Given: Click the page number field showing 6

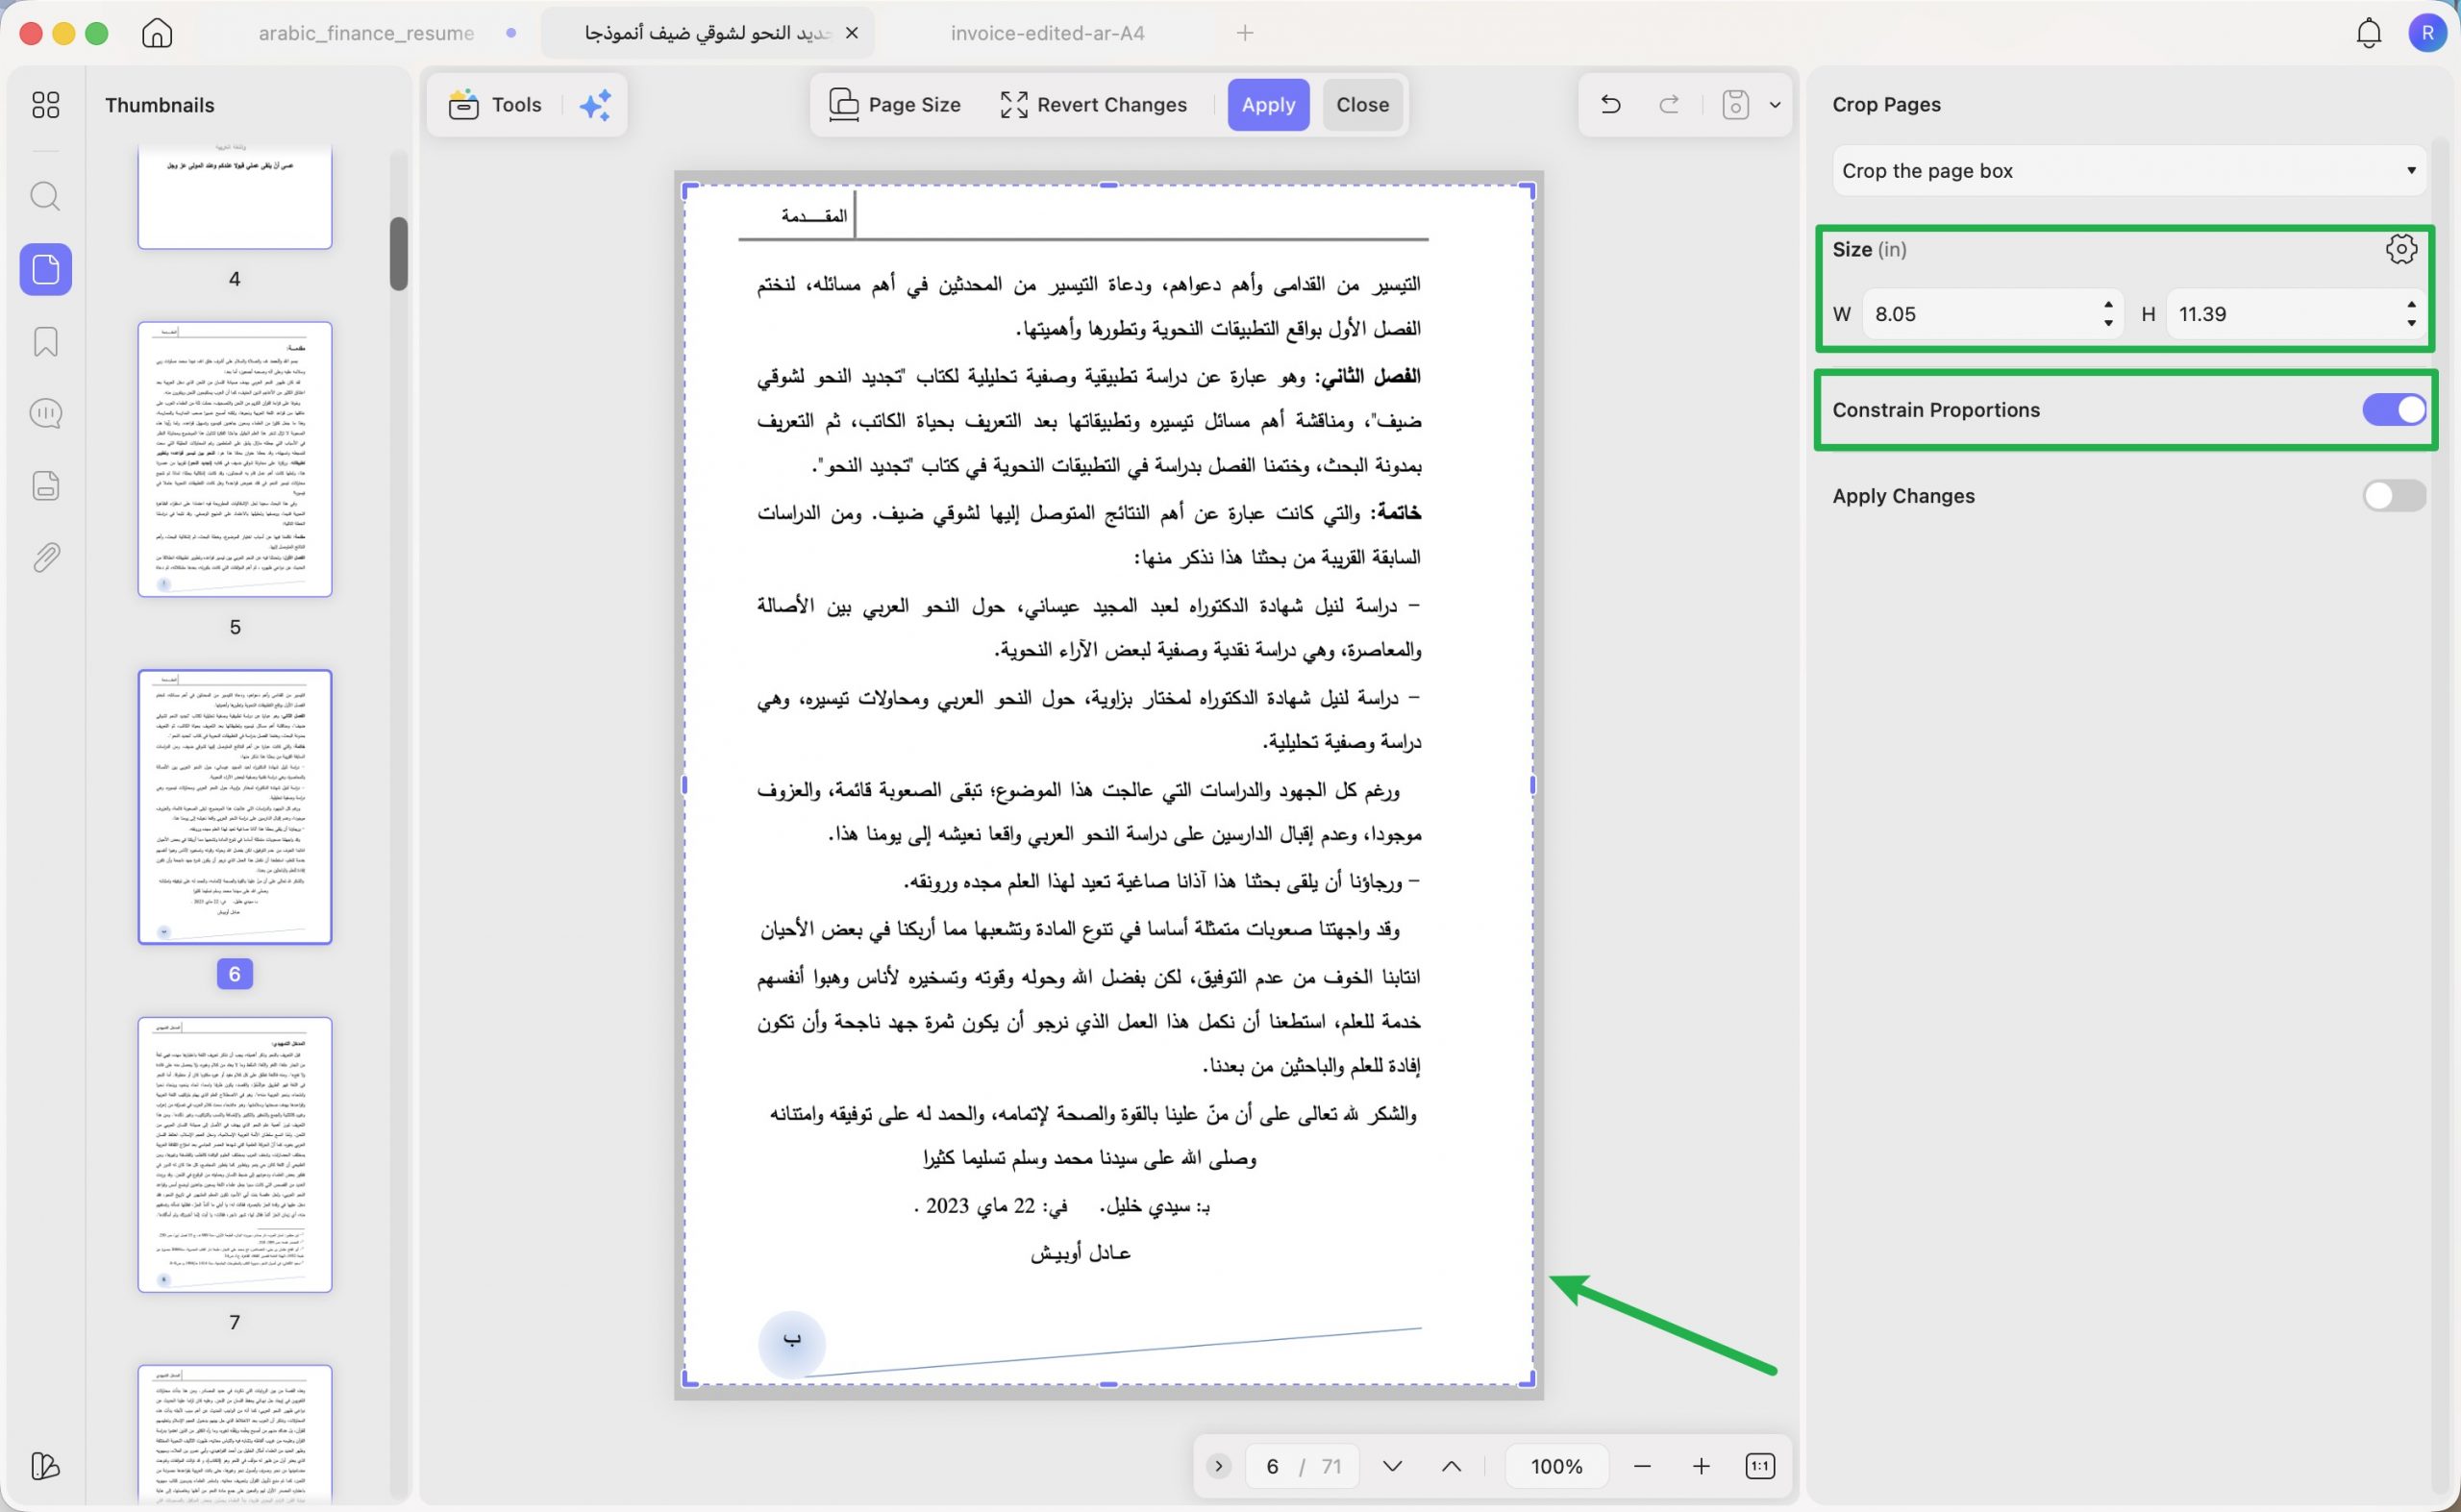Looking at the screenshot, I should [1272, 1466].
